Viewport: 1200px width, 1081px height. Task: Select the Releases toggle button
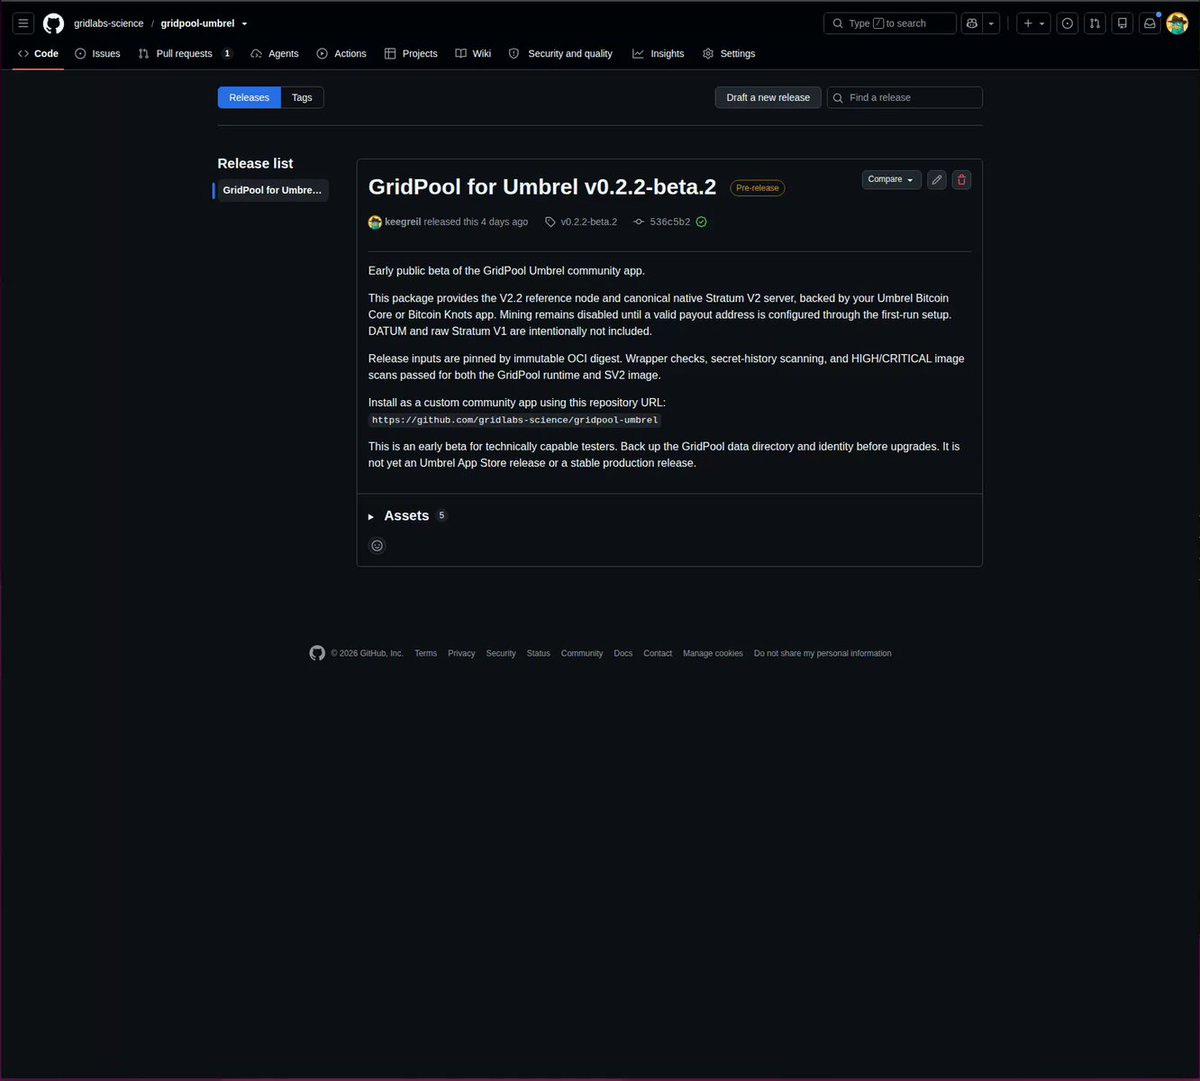click(x=249, y=97)
